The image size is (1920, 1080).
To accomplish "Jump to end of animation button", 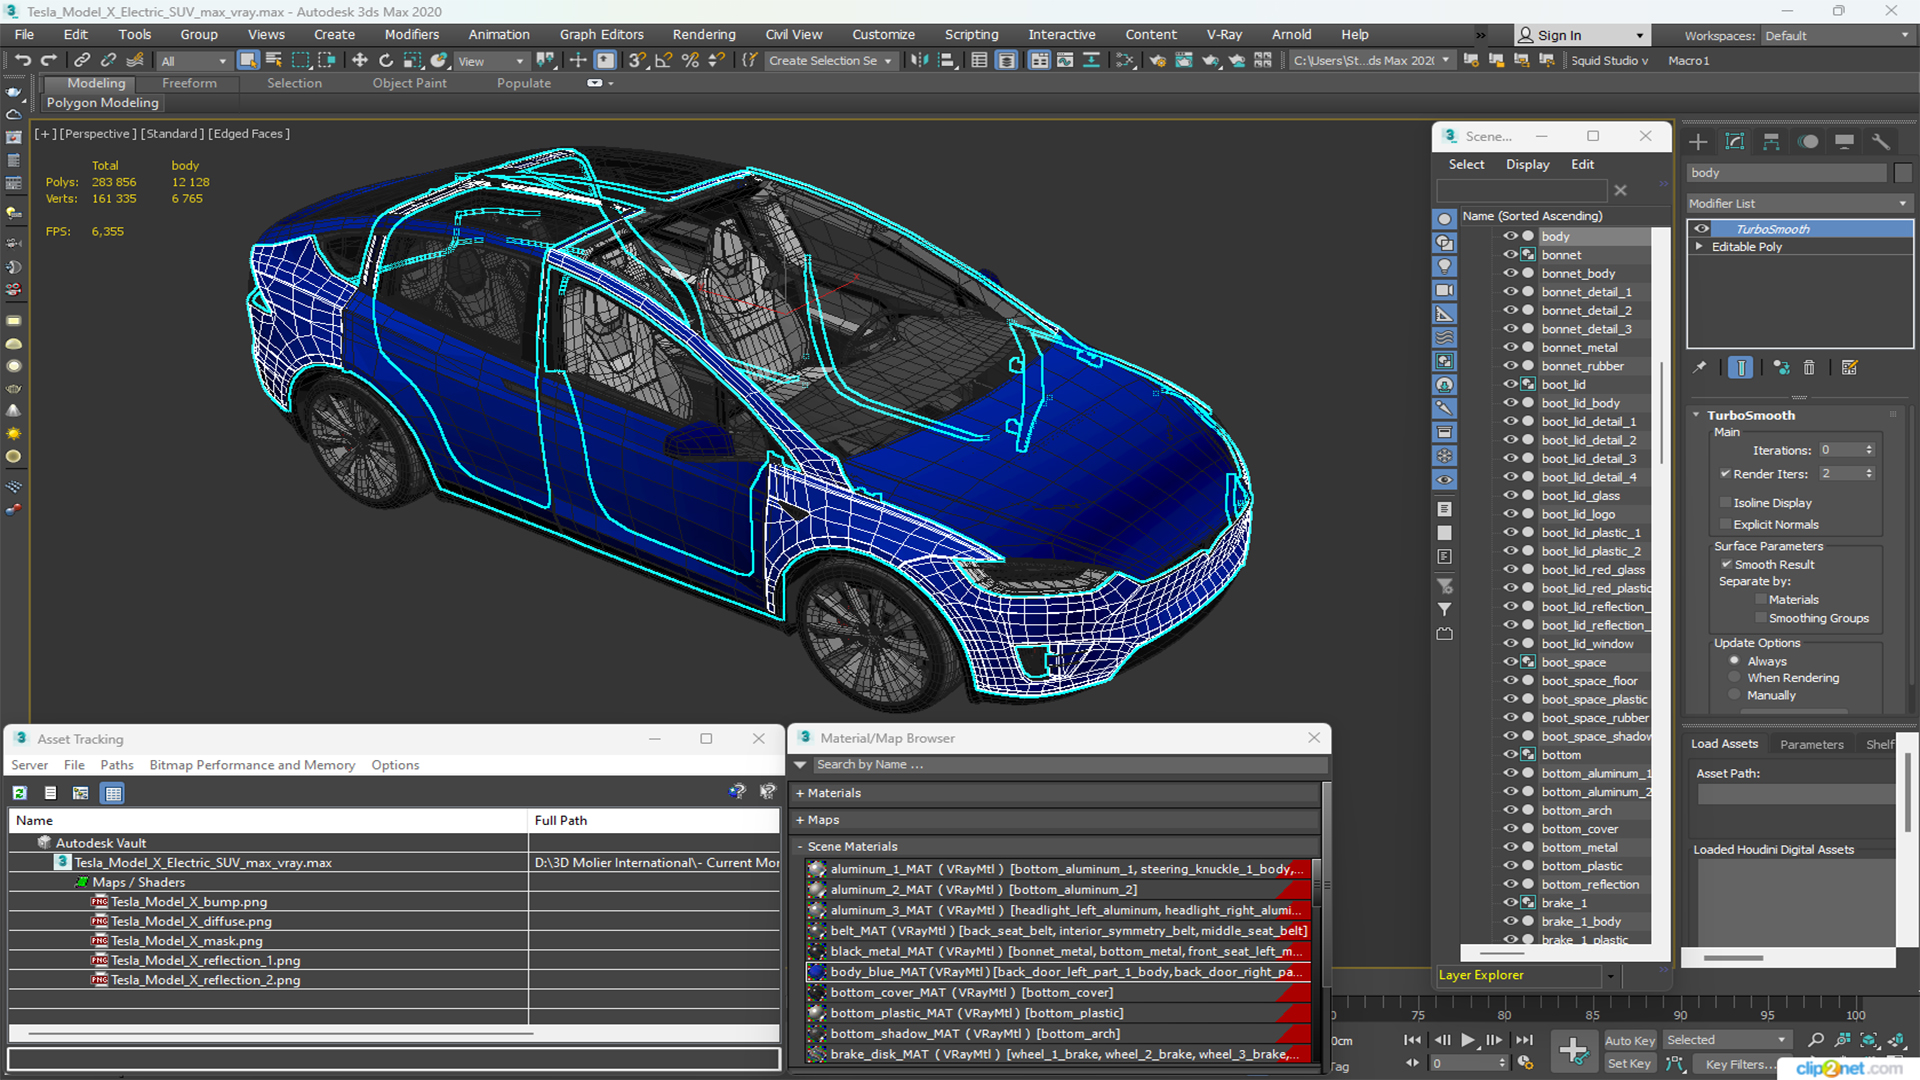I will click(x=1523, y=1041).
